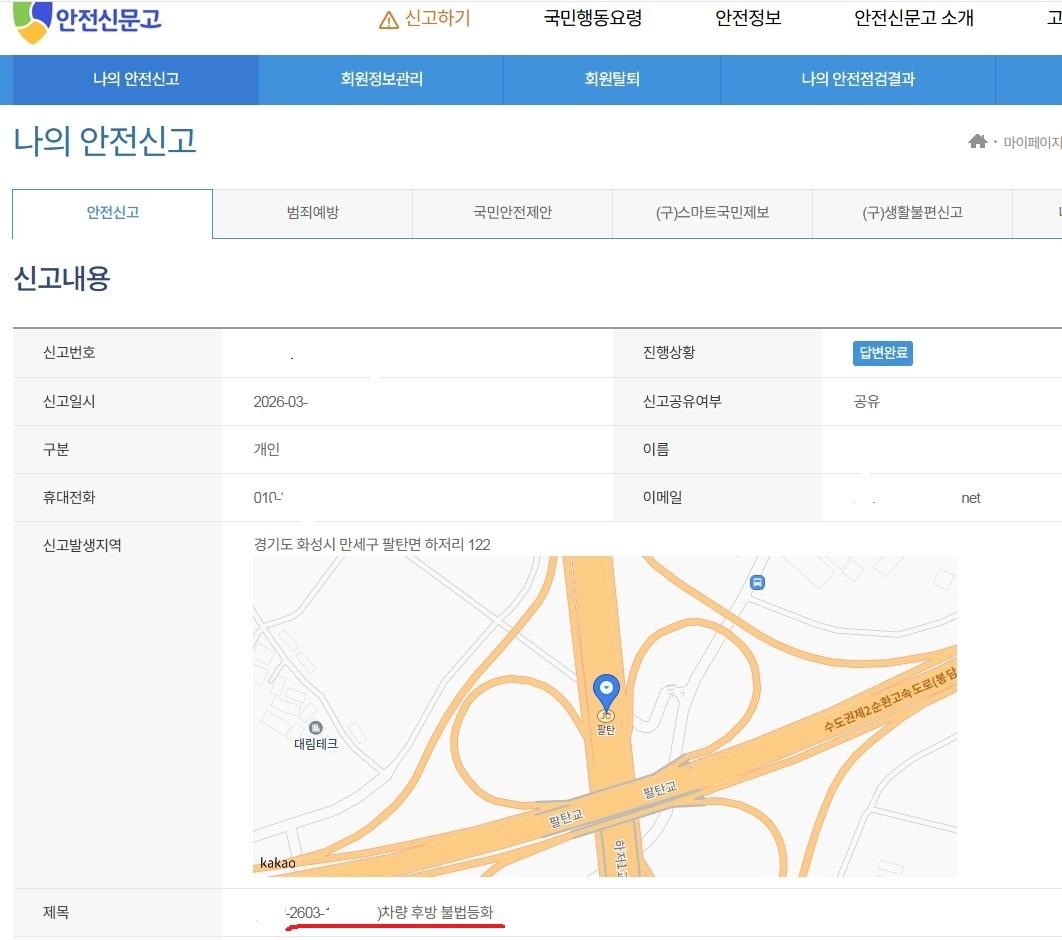Click the 답변완료 status badge
The height and width of the screenshot is (940, 1062).
coord(881,353)
